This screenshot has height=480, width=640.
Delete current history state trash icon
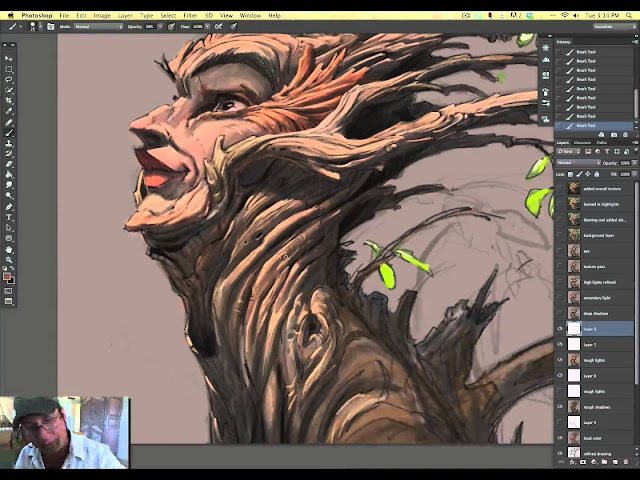(x=626, y=135)
